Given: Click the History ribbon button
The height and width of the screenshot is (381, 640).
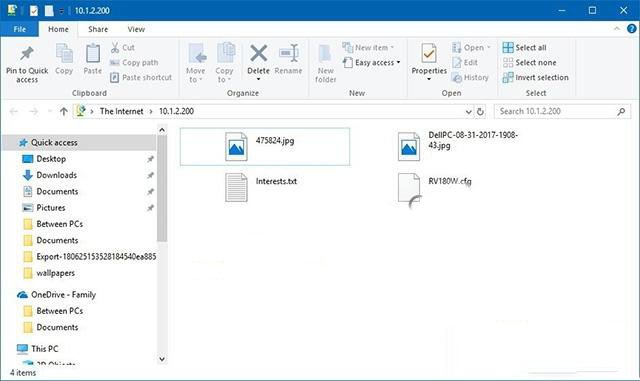Looking at the screenshot, I should pyautogui.click(x=470, y=77).
